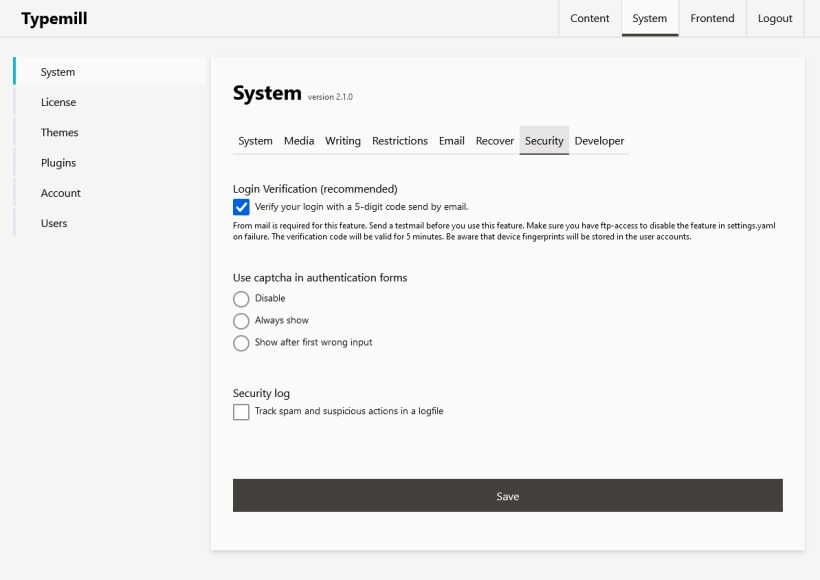
Task: Click the 'Track spam and suspicious actions' label
Action: (x=349, y=411)
